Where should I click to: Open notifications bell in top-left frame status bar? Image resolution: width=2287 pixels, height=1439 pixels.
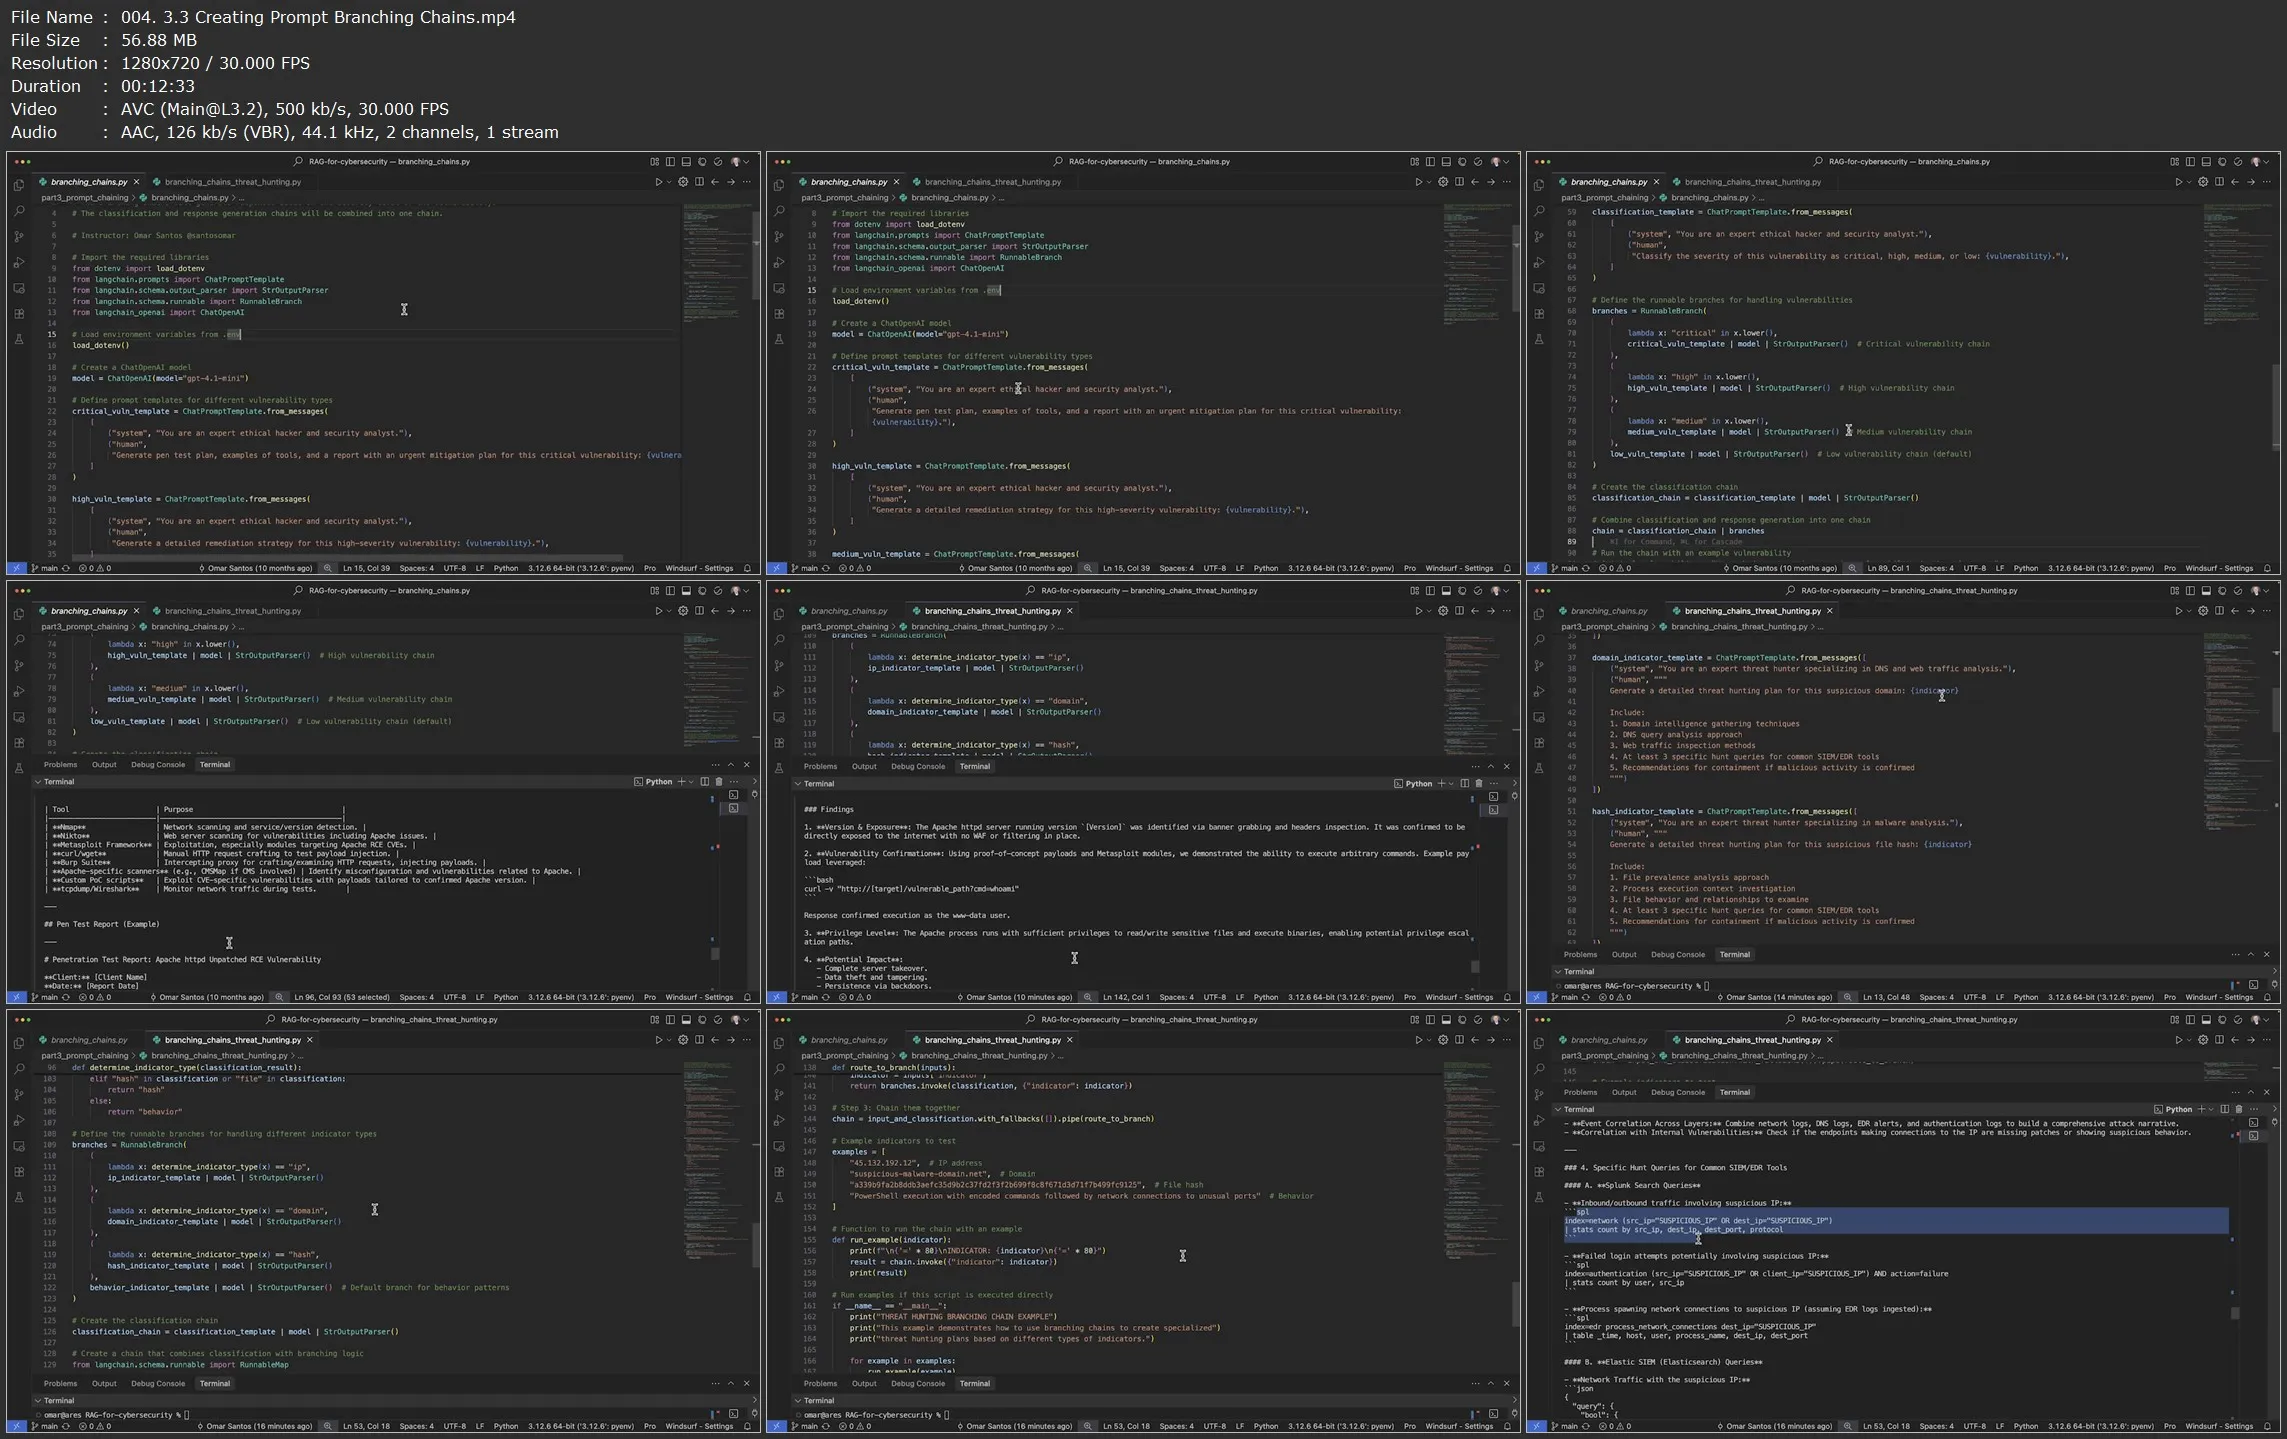click(747, 568)
